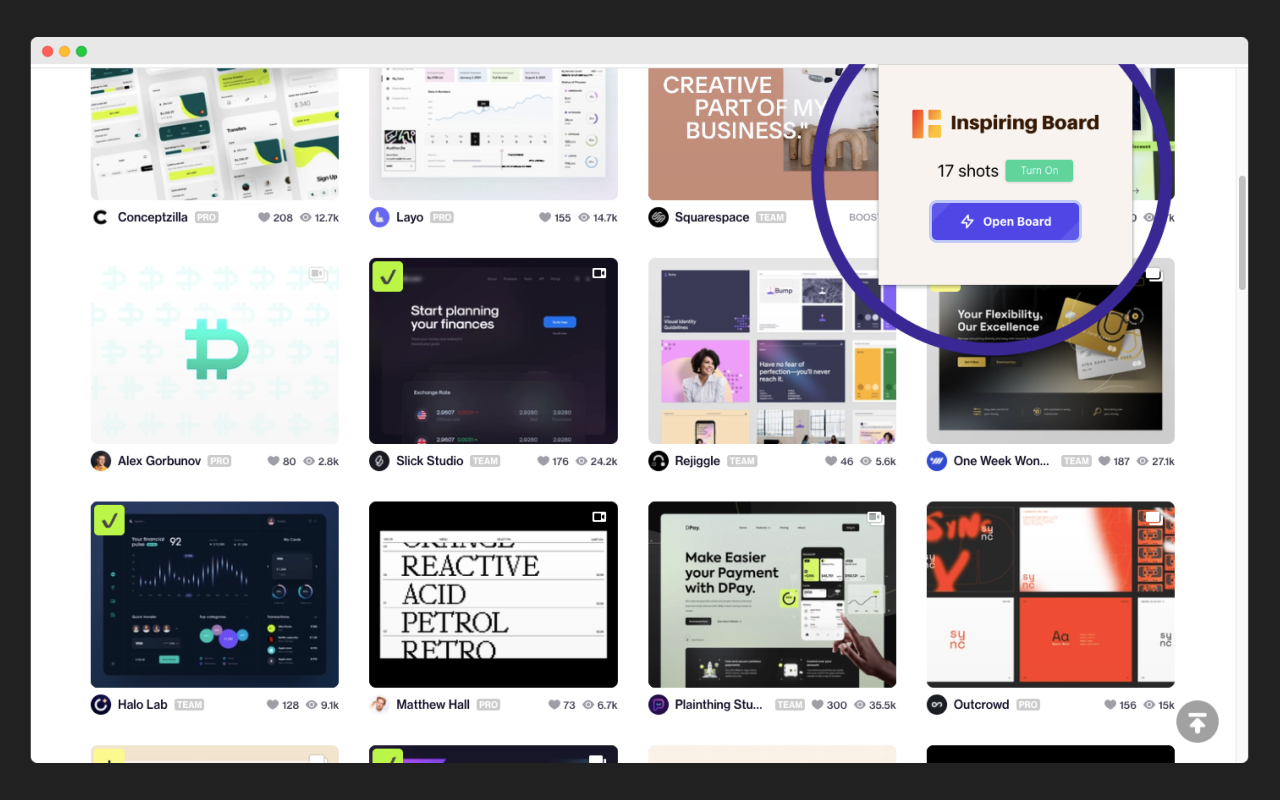The width and height of the screenshot is (1280, 800).
Task: Open the Conceptzilla banking app shot thumbnail
Action: coord(215,133)
